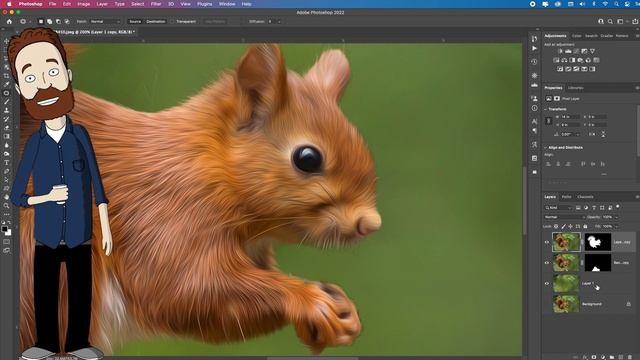Collapse the Align and Distribute section
640x360 pixels.
546,147
